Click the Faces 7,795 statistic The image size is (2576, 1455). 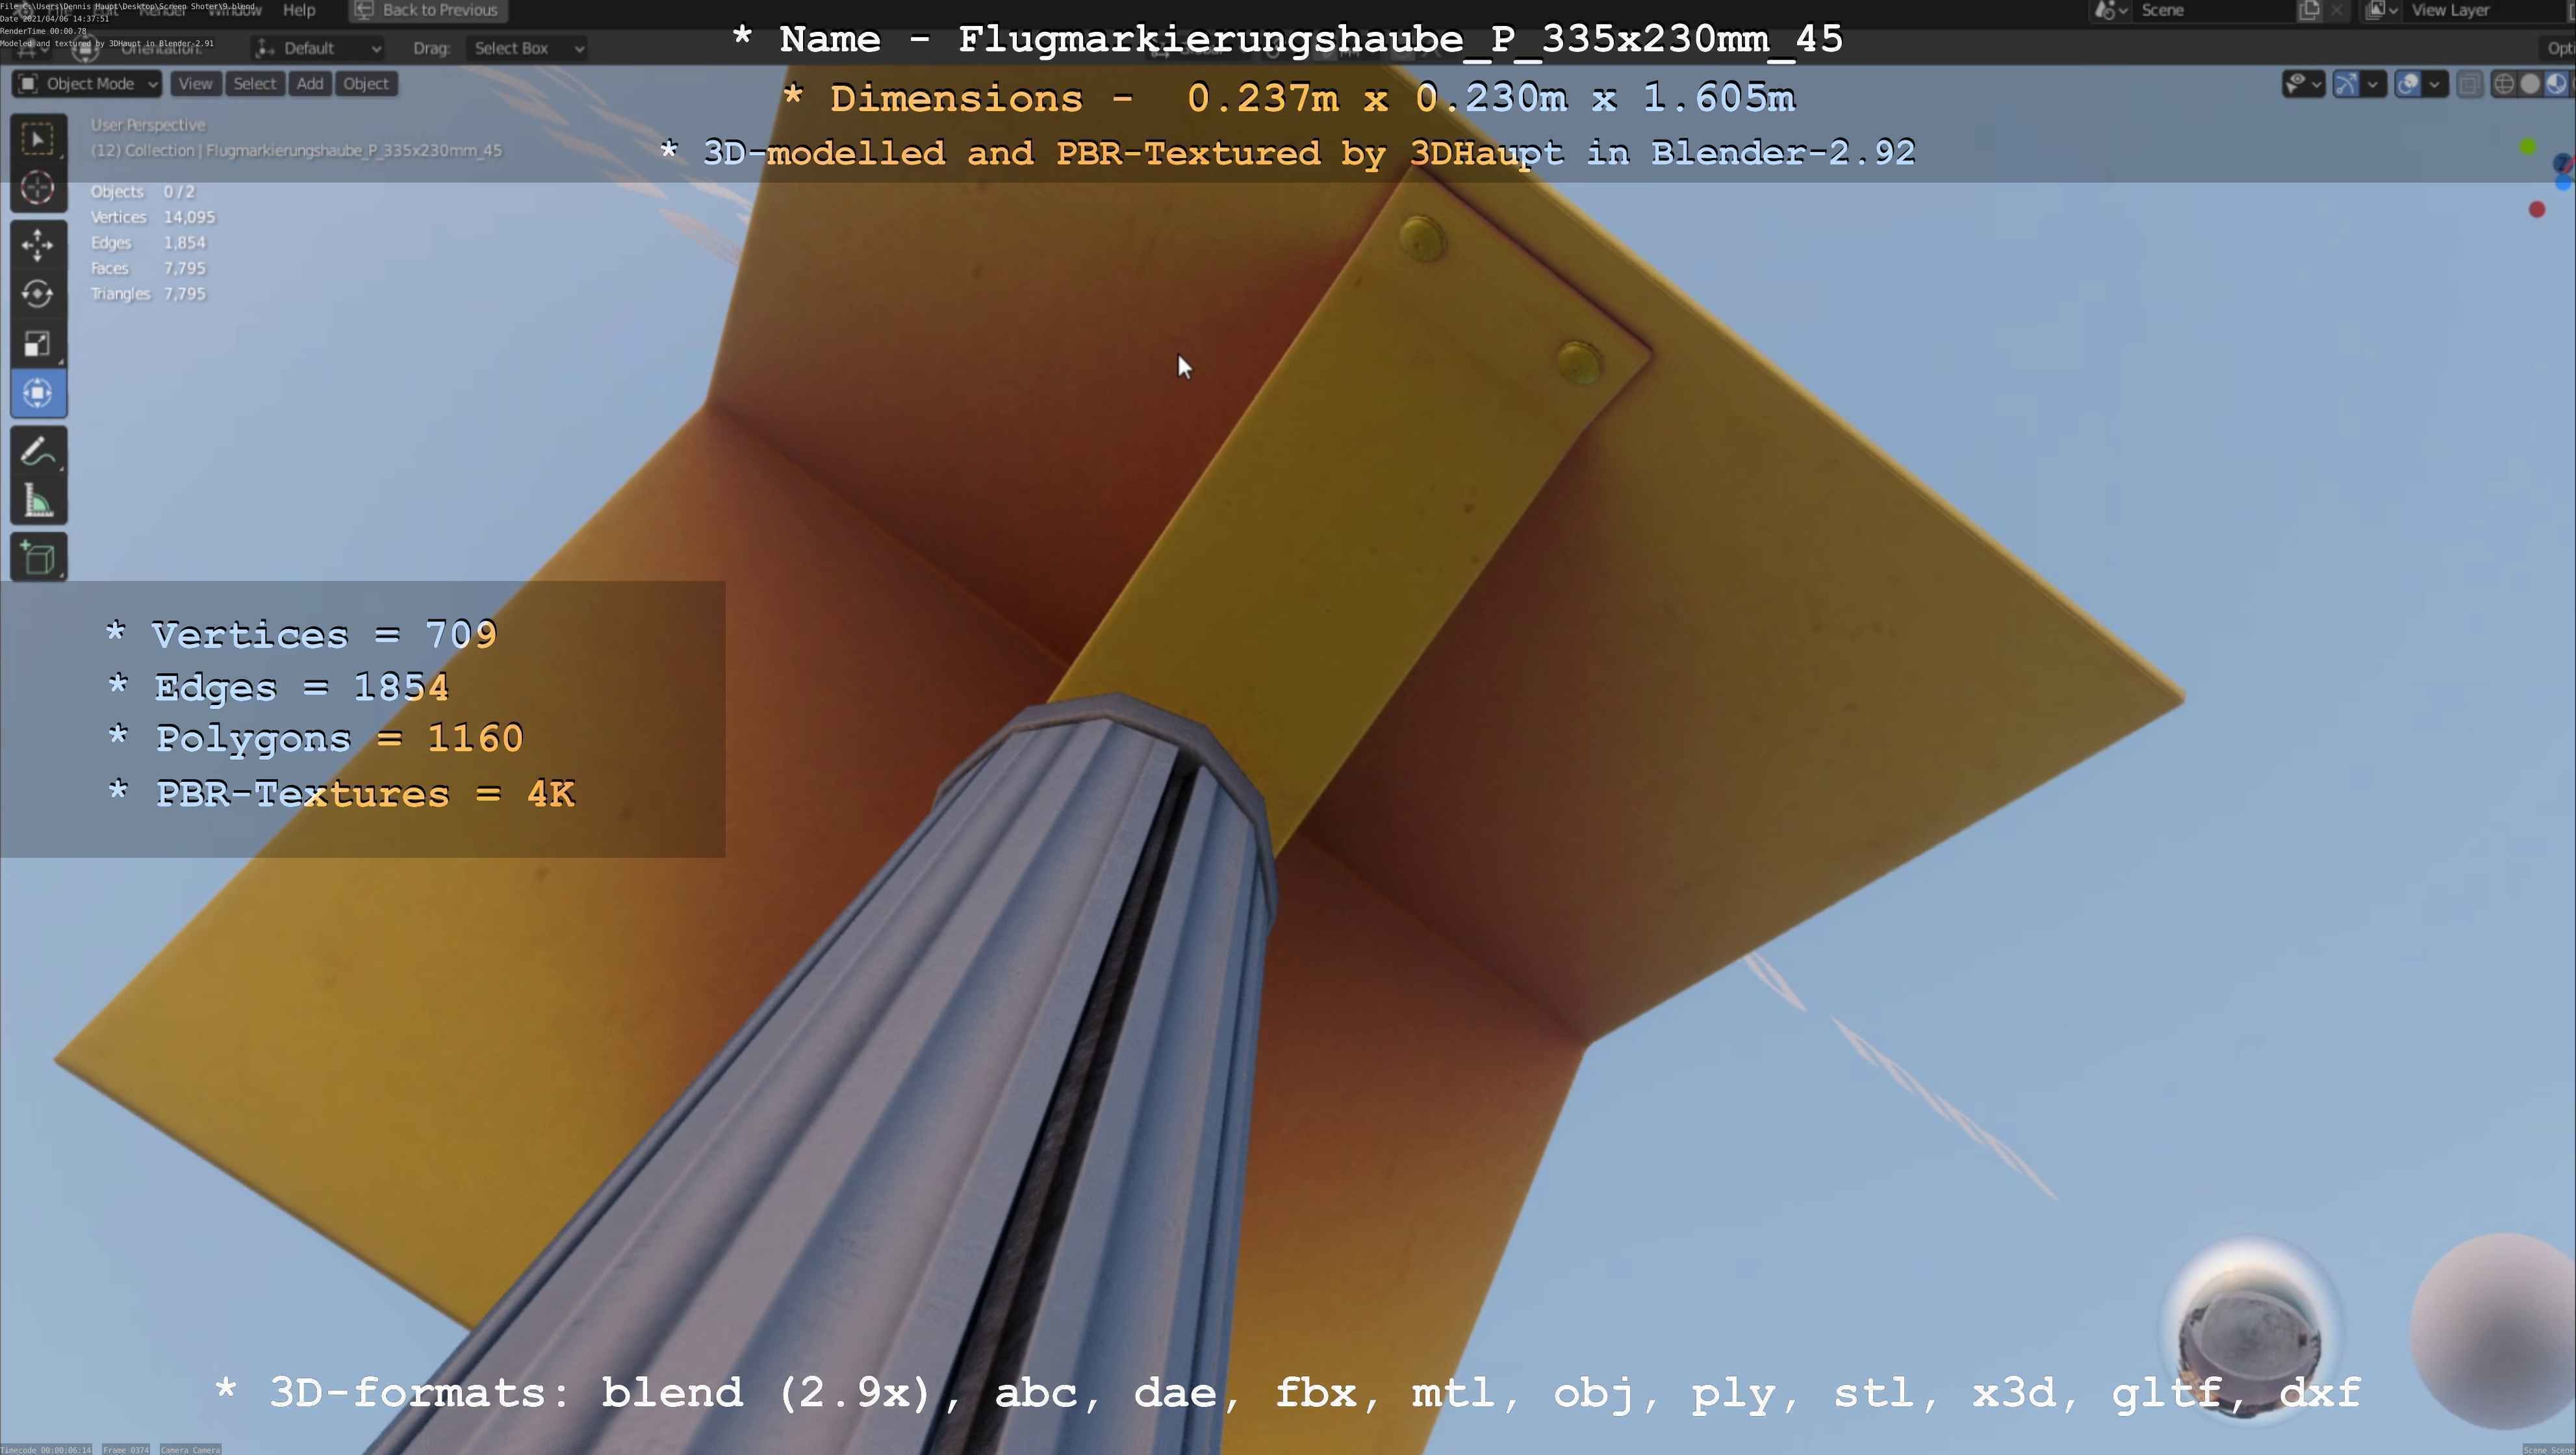click(148, 268)
